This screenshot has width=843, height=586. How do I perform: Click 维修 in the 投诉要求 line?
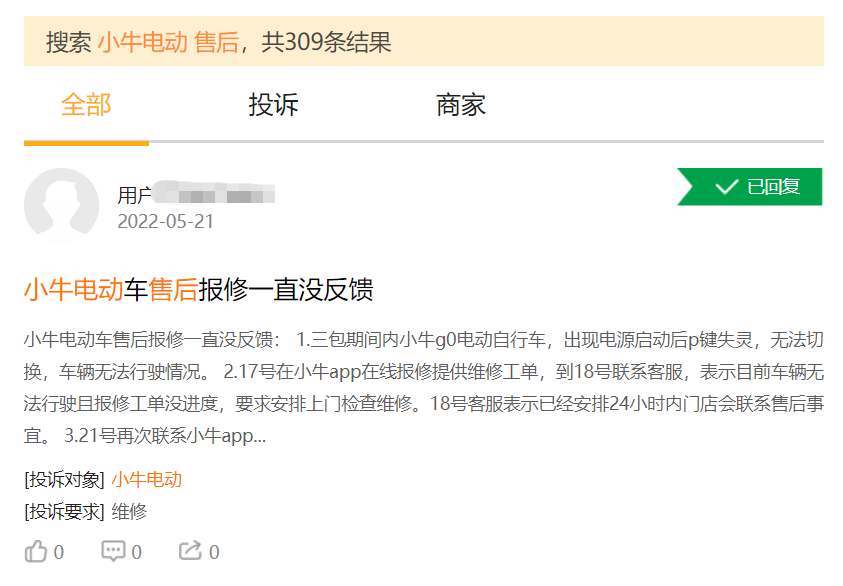[129, 511]
